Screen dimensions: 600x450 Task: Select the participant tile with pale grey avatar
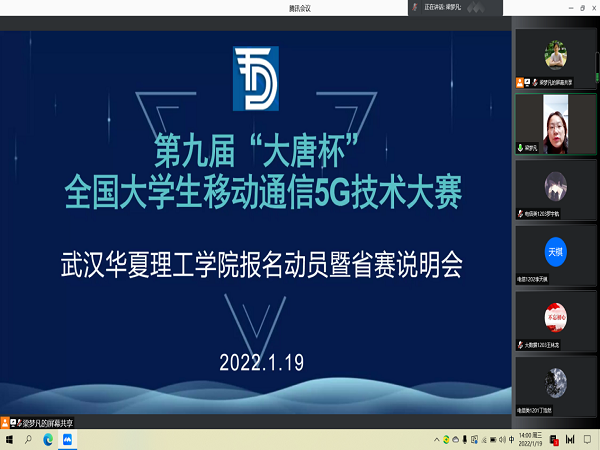coord(556,190)
